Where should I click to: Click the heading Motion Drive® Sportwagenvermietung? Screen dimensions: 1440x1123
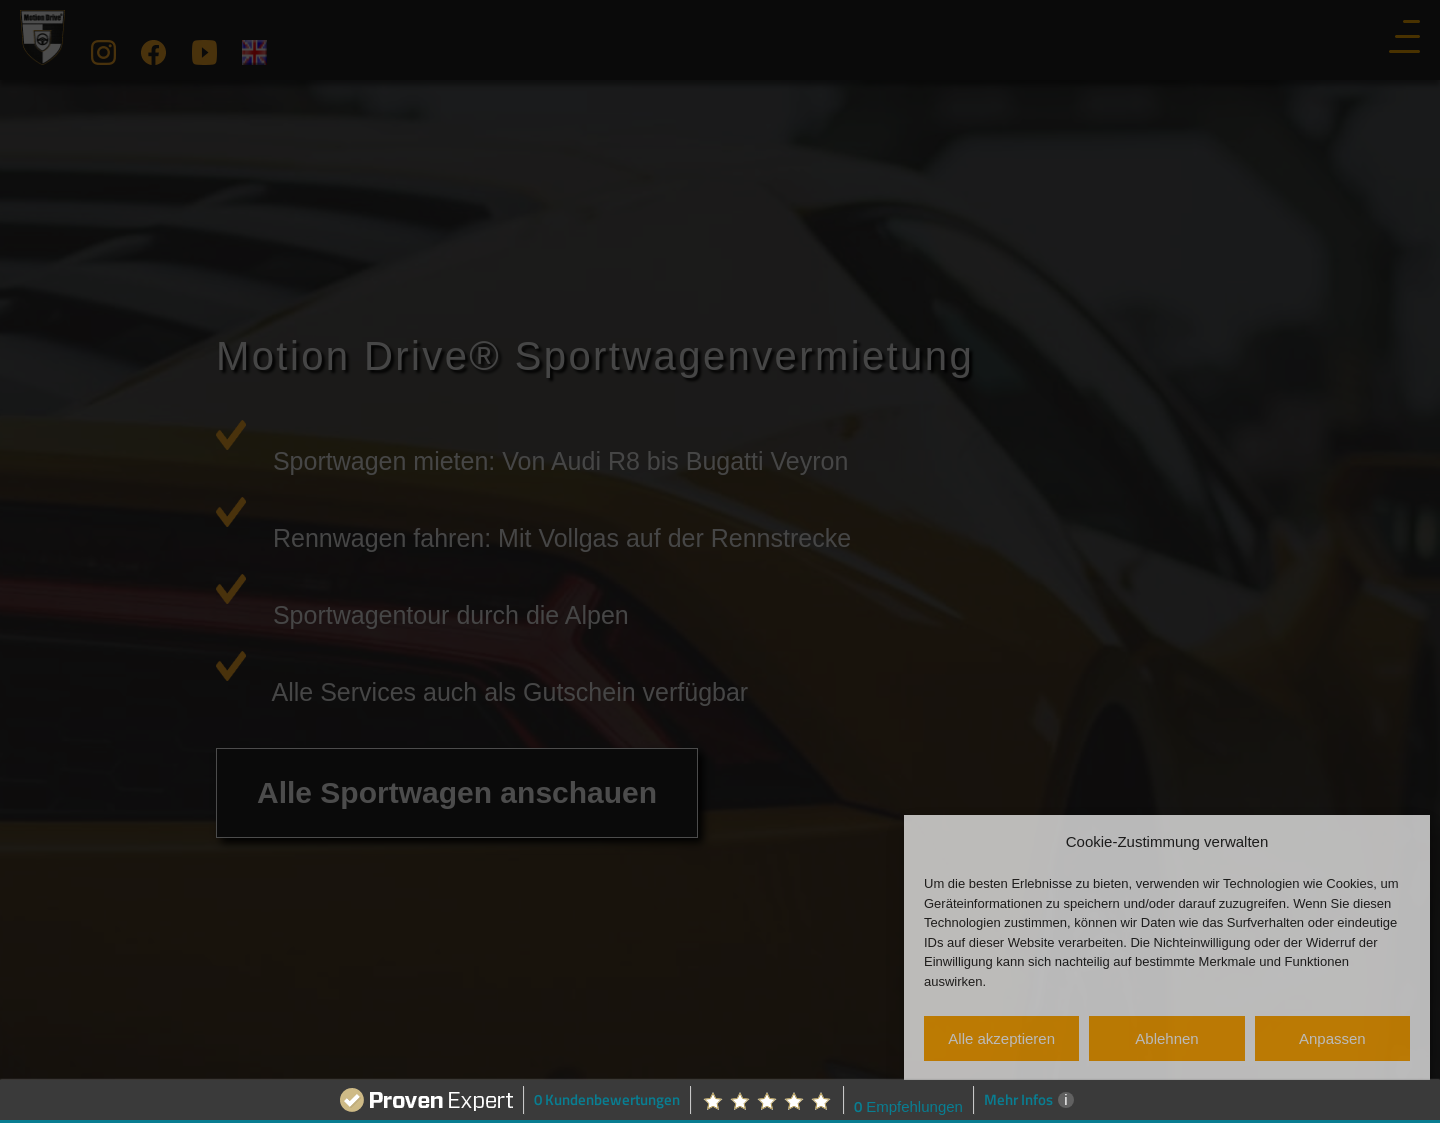click(594, 357)
